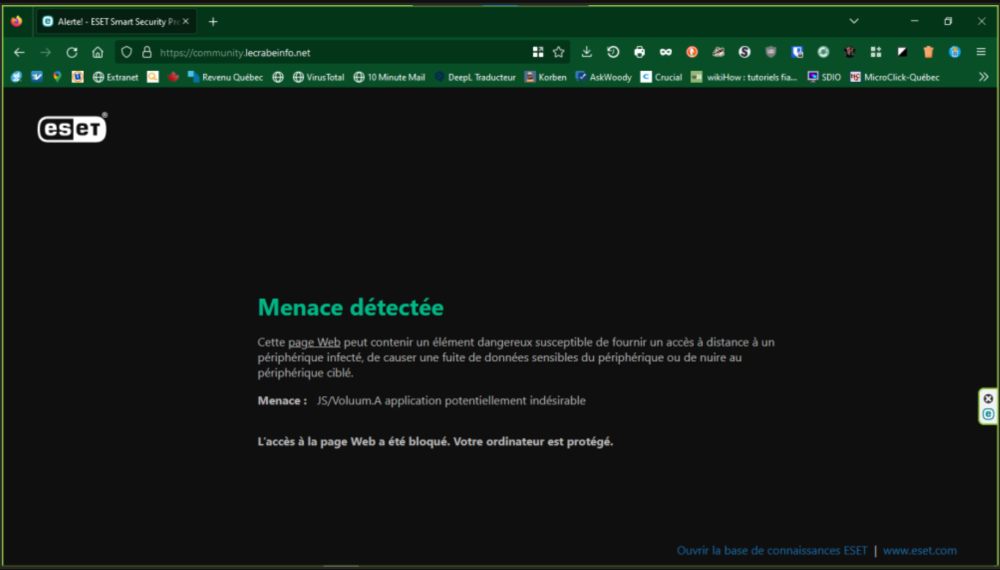Open the 10 Minute Mail bookmark
Image resolution: width=1000 pixels, height=570 pixels.
[x=389, y=77]
